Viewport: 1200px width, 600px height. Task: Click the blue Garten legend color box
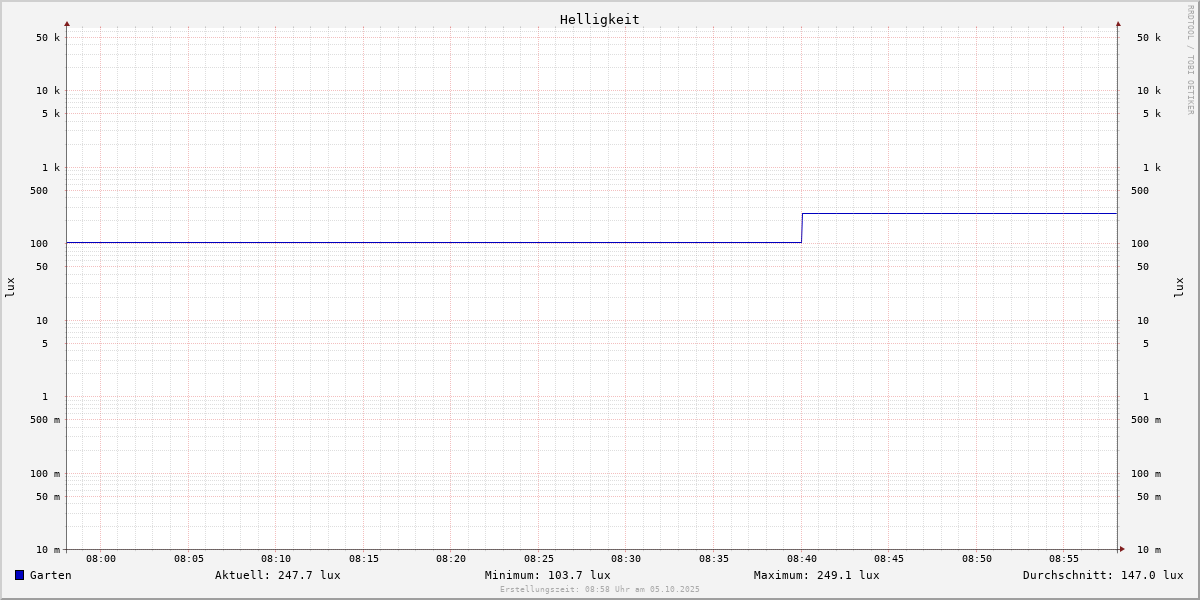[x=19, y=575]
